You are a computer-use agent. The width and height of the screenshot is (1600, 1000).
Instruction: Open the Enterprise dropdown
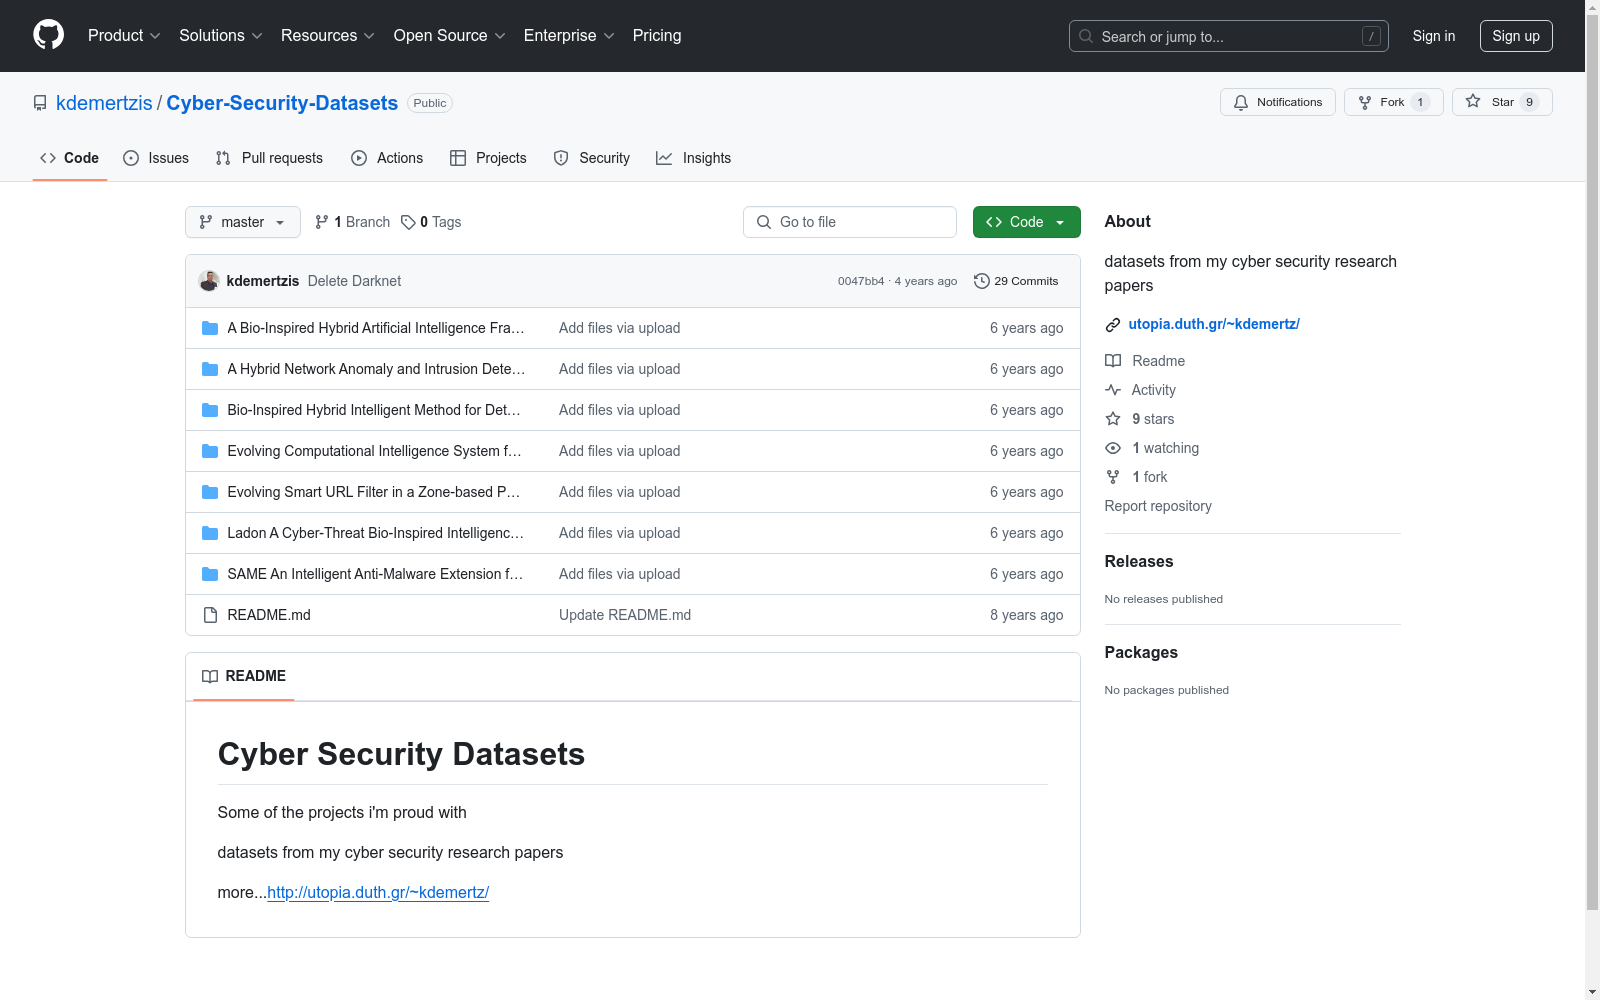point(569,36)
